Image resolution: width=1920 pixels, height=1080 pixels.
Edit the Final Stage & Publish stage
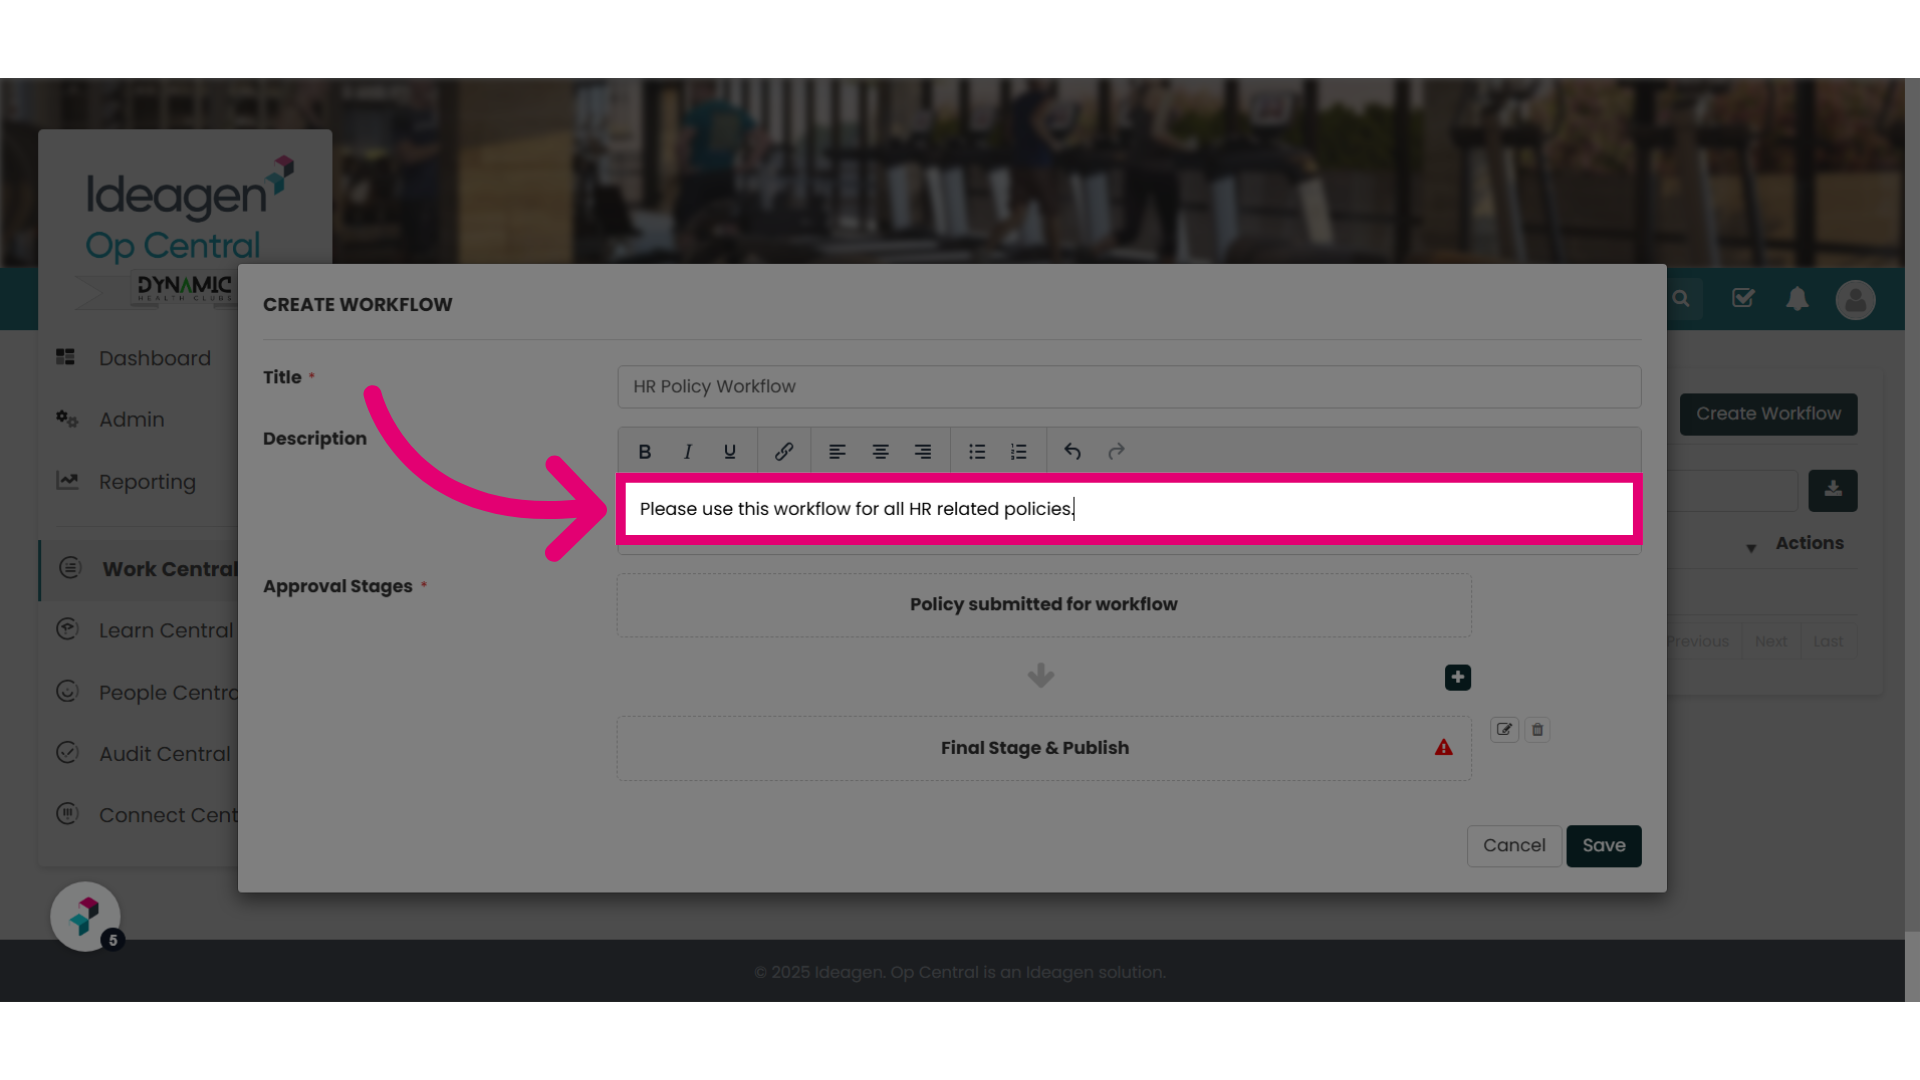[1504, 730]
